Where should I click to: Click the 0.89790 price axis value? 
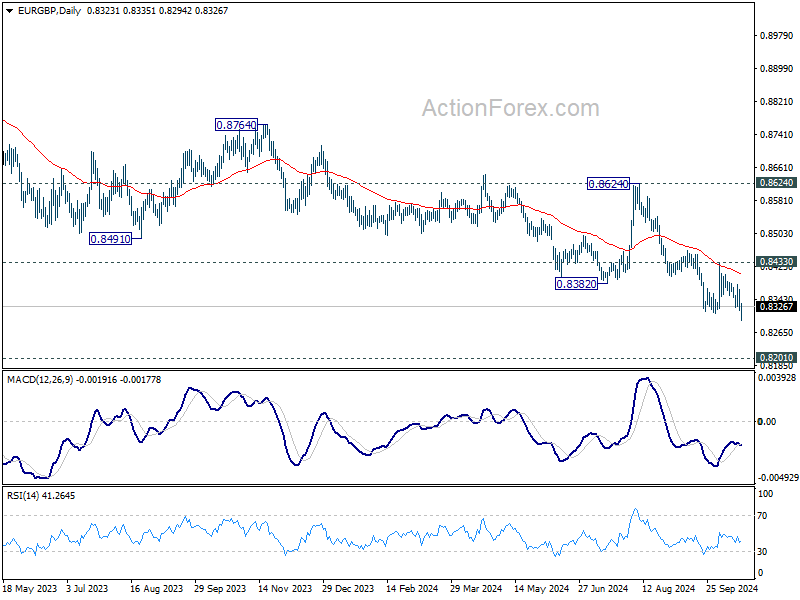[x=777, y=36]
